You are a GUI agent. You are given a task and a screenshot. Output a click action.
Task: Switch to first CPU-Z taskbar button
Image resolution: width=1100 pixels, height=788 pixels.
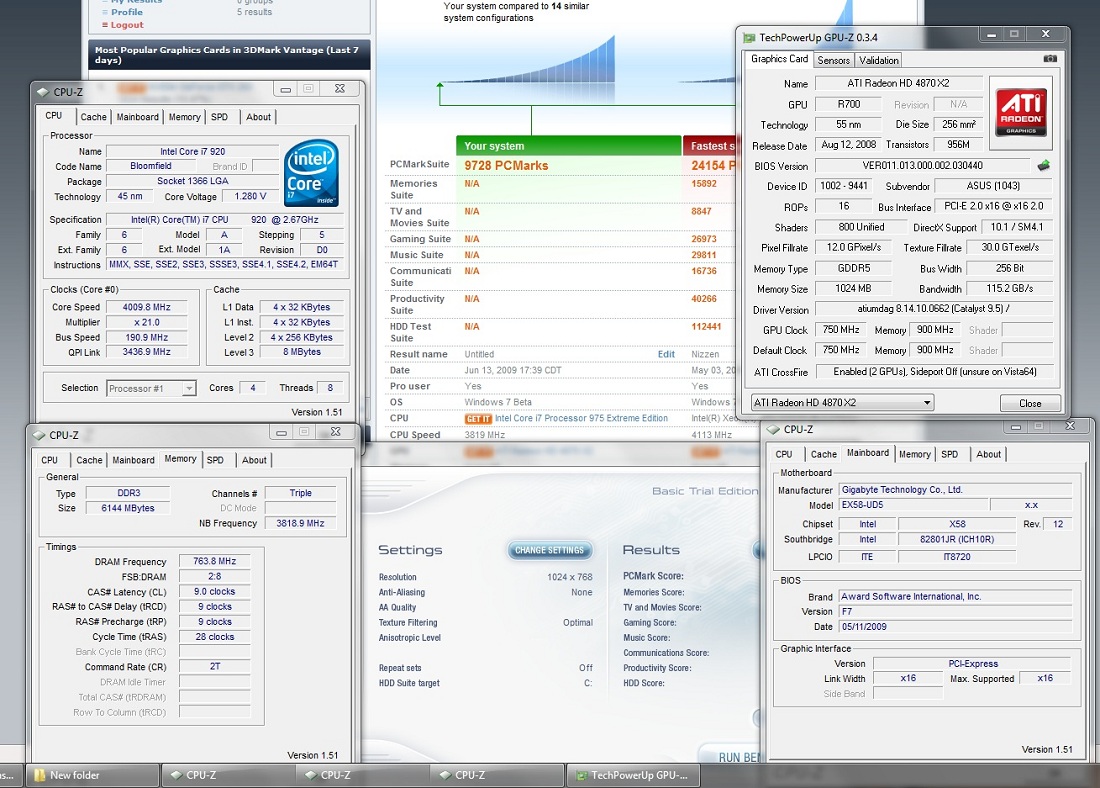(x=227, y=775)
